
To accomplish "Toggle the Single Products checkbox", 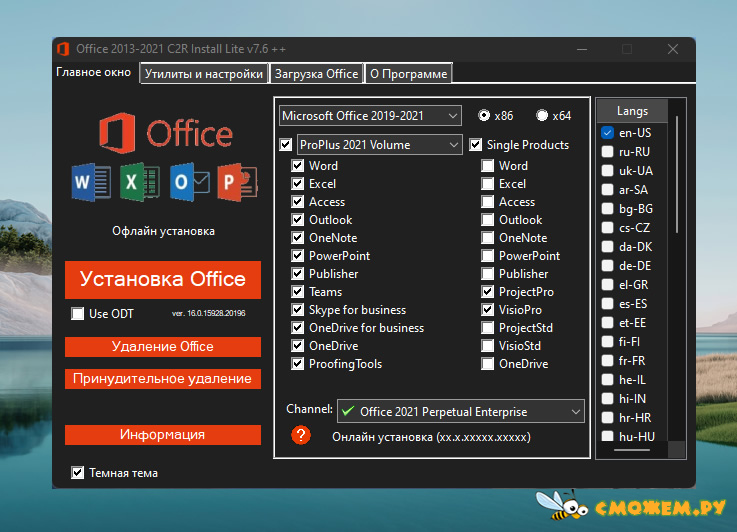I will pyautogui.click(x=476, y=144).
